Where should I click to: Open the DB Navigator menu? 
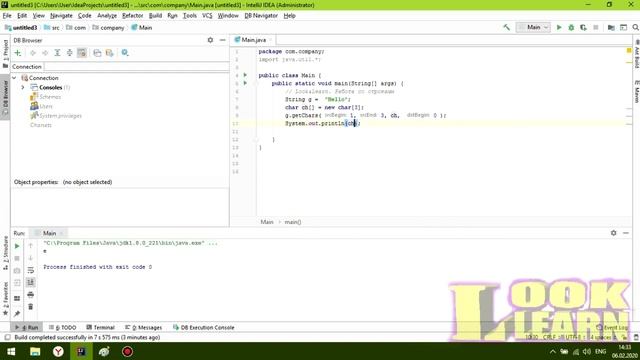(x=261, y=16)
